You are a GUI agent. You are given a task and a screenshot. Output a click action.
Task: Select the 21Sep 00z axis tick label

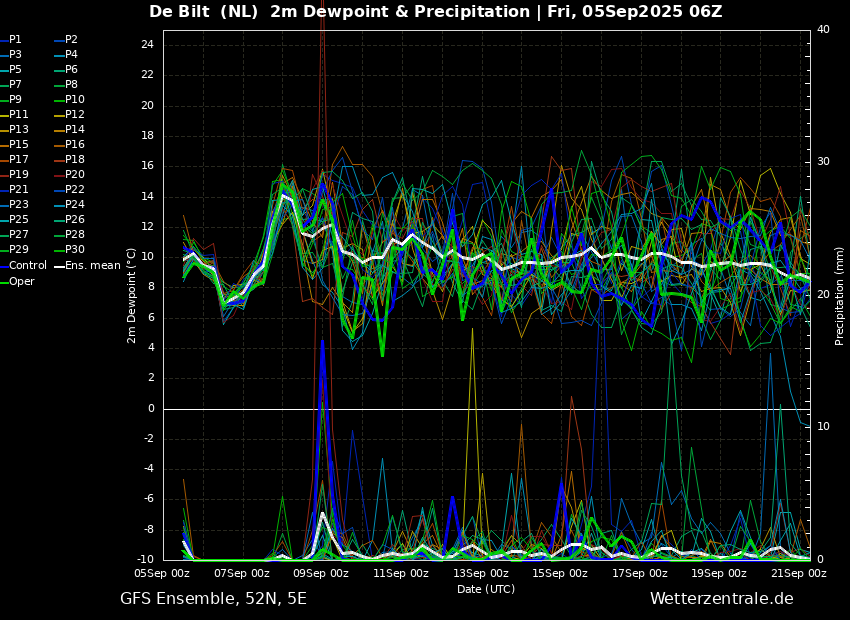click(799, 573)
